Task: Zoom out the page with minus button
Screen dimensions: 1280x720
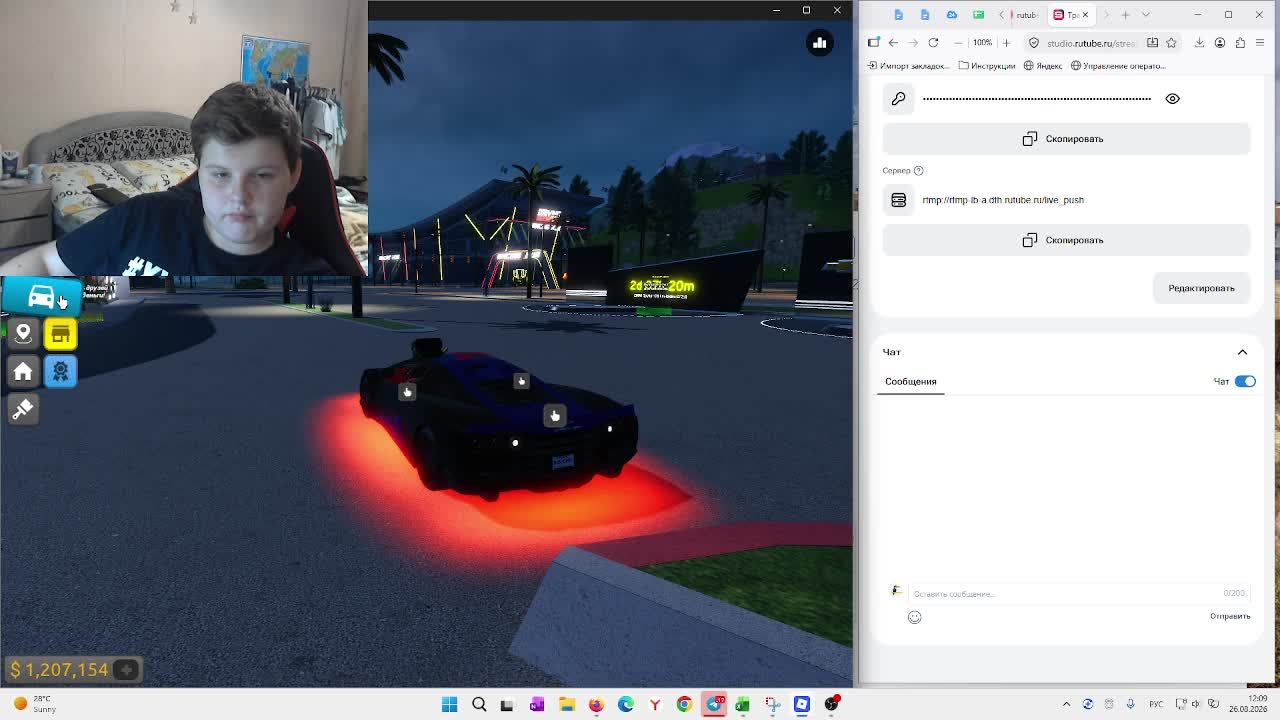Action: point(959,43)
